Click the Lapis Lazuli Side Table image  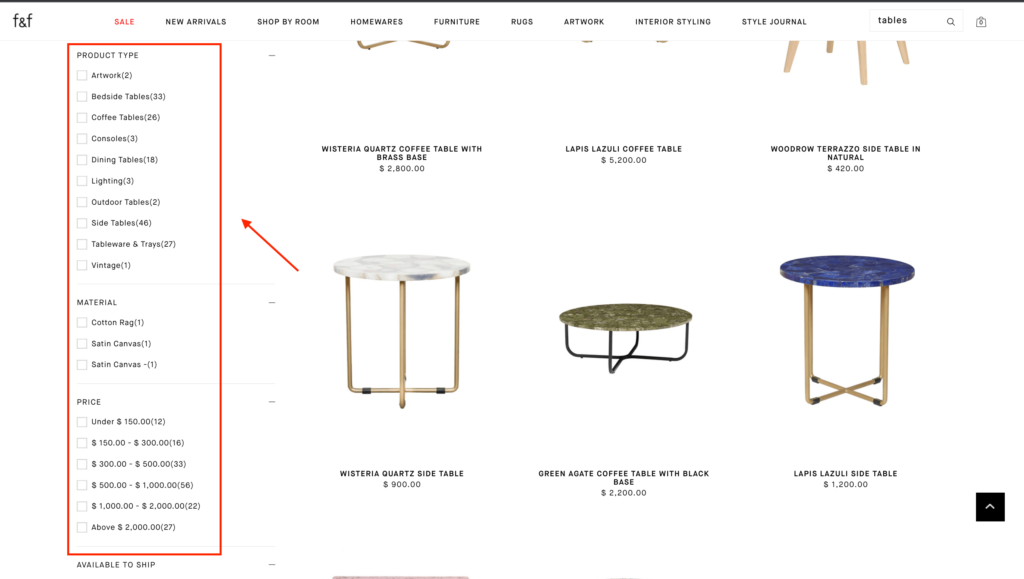pos(846,330)
